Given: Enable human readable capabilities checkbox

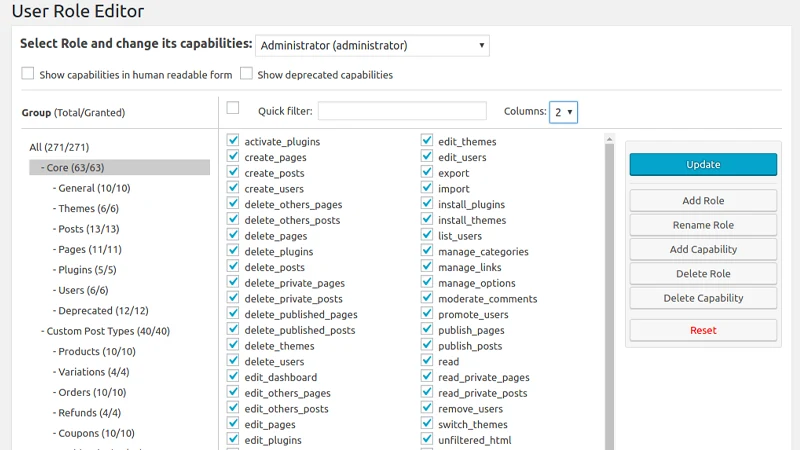Looking at the screenshot, I should point(28,73).
